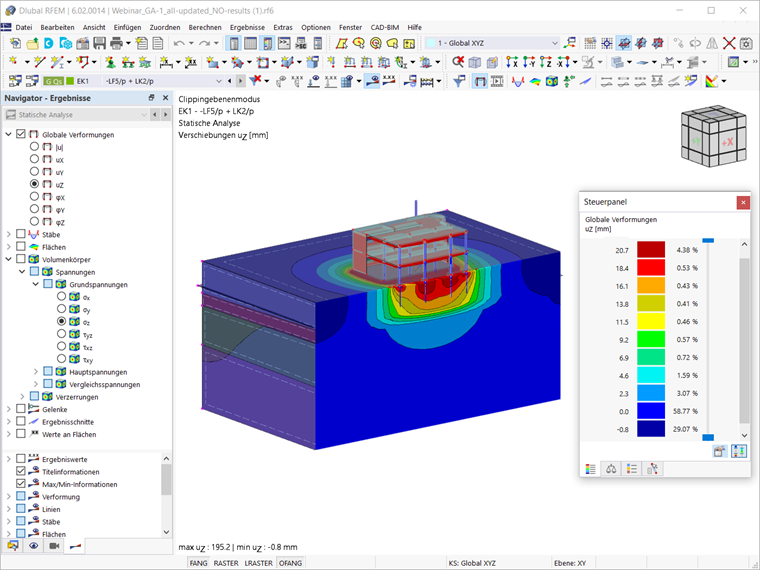Enable the Flächen results checkbox
The height and width of the screenshot is (570, 760).
point(21,247)
